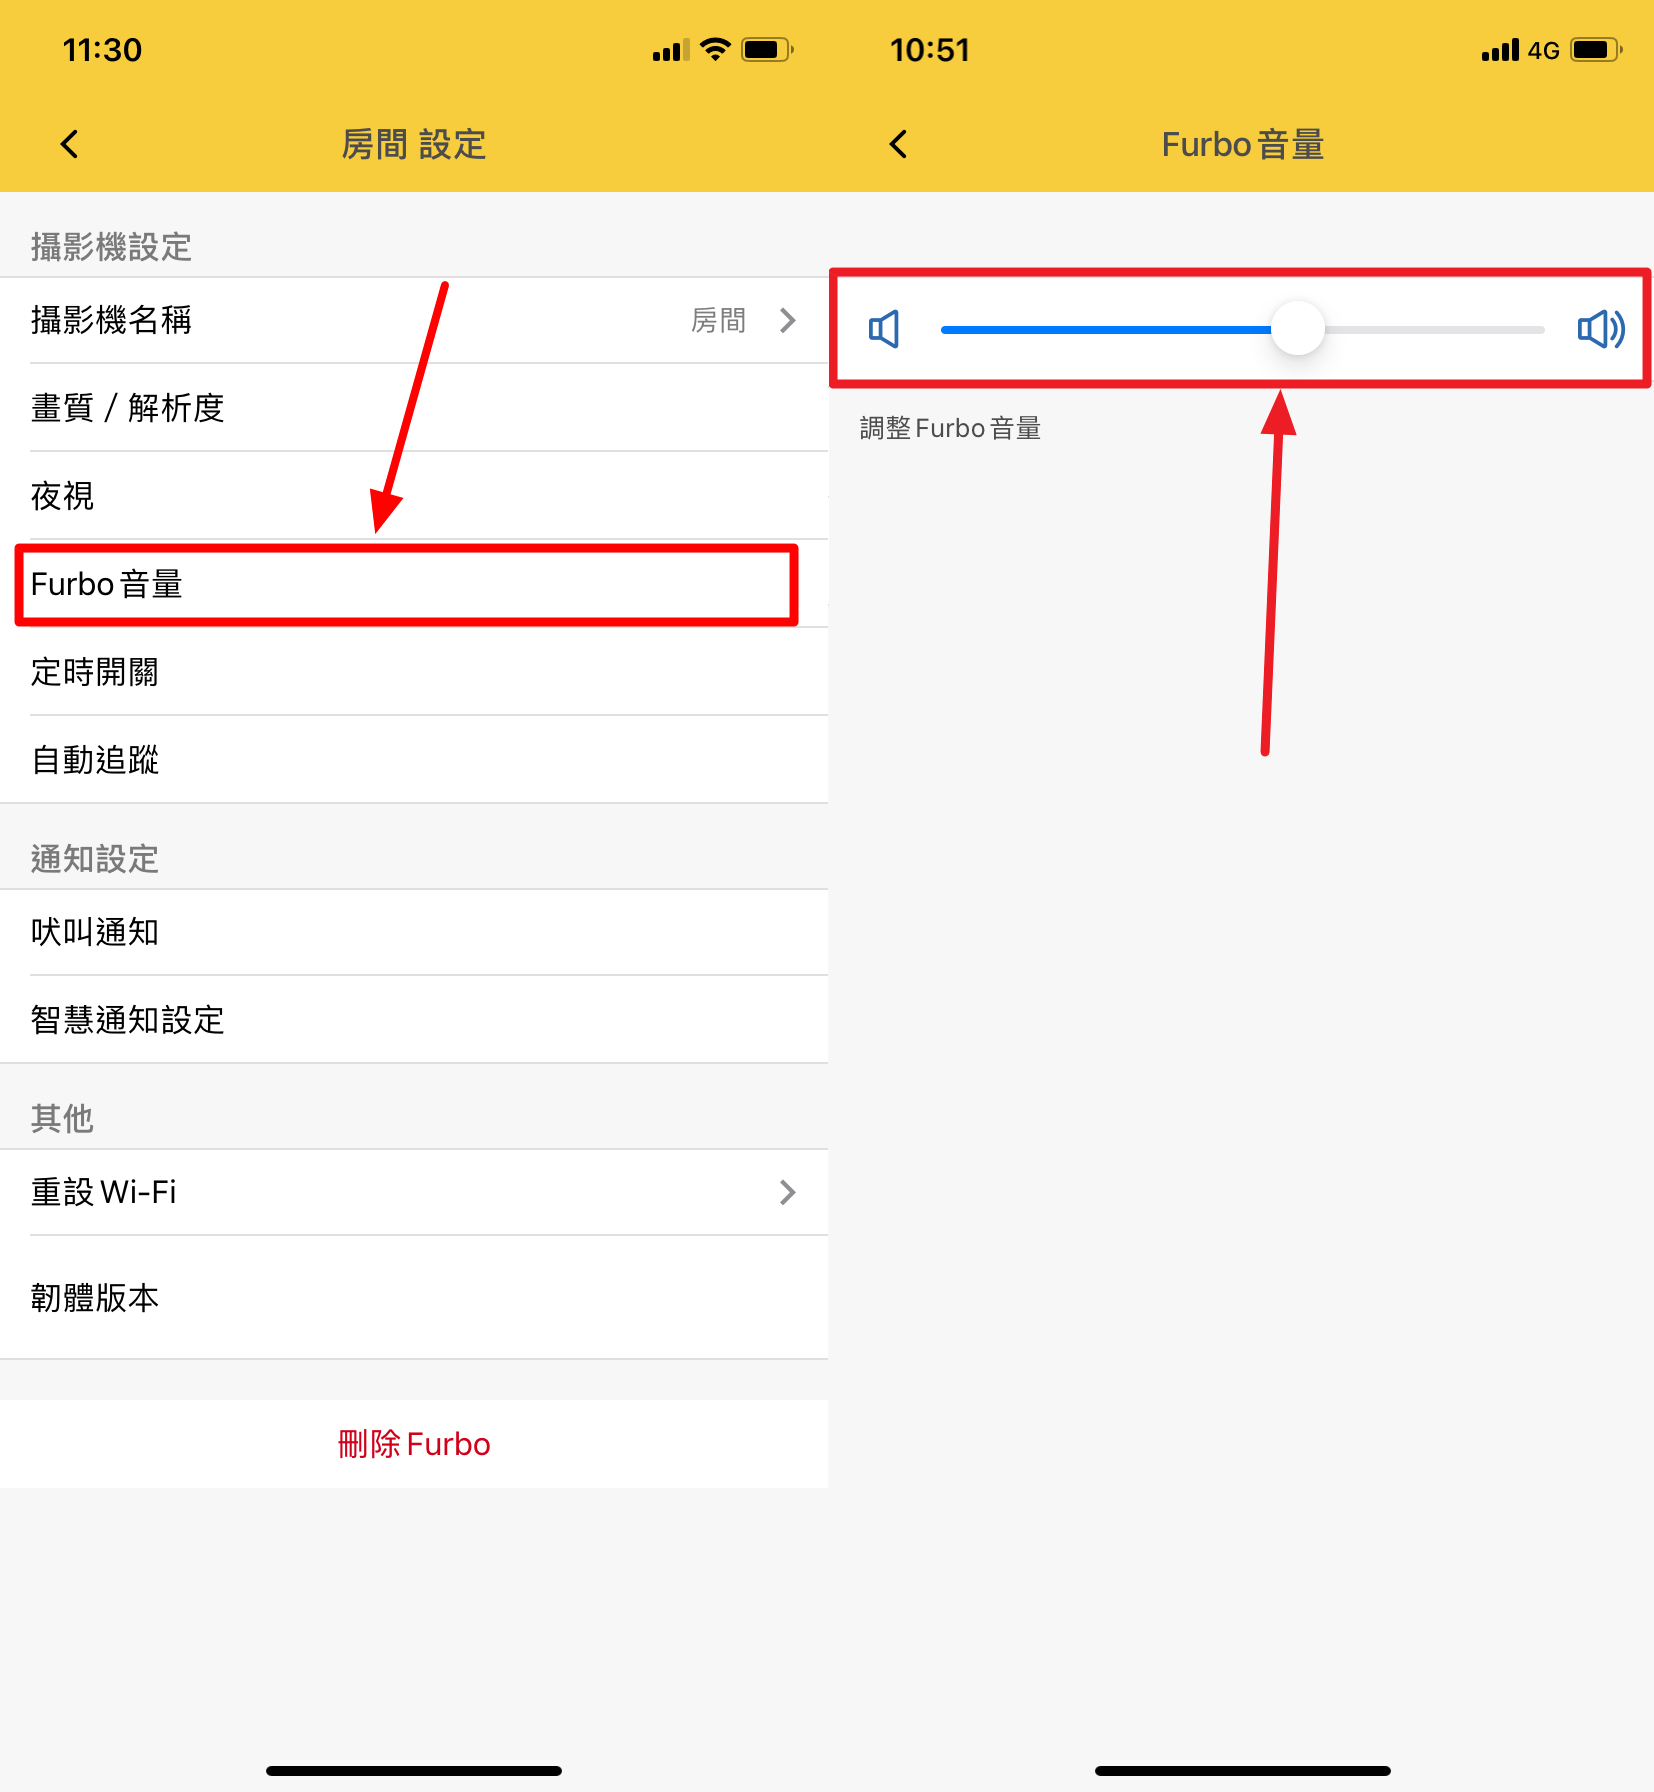Tap the right screen battery icon

(1595, 49)
